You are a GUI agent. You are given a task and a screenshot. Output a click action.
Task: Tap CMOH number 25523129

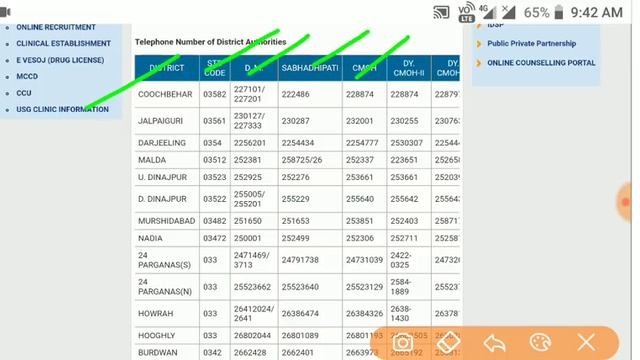tap(364, 287)
